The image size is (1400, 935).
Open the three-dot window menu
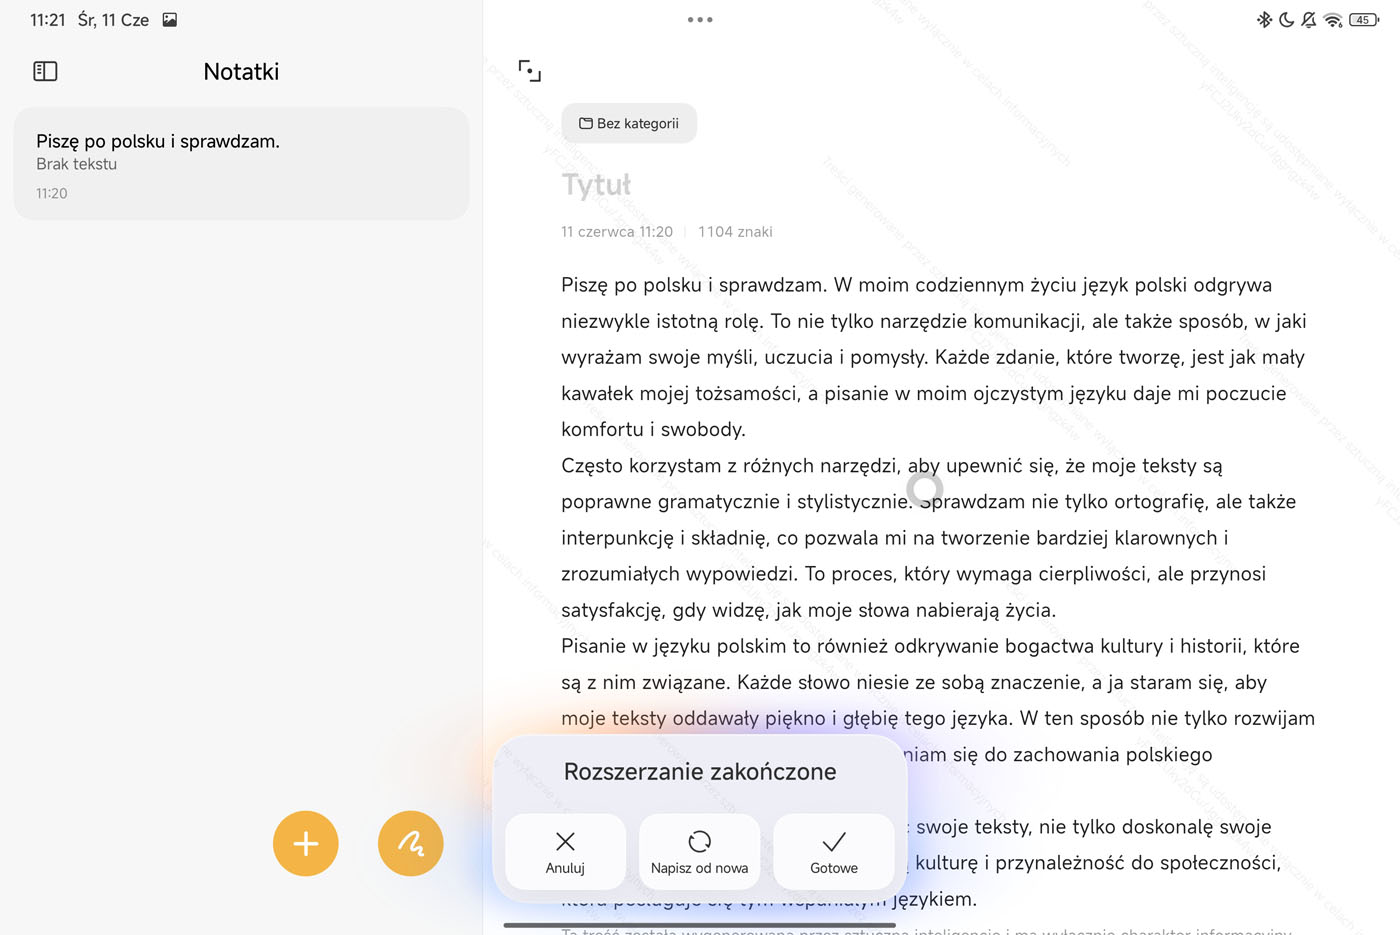point(700,19)
